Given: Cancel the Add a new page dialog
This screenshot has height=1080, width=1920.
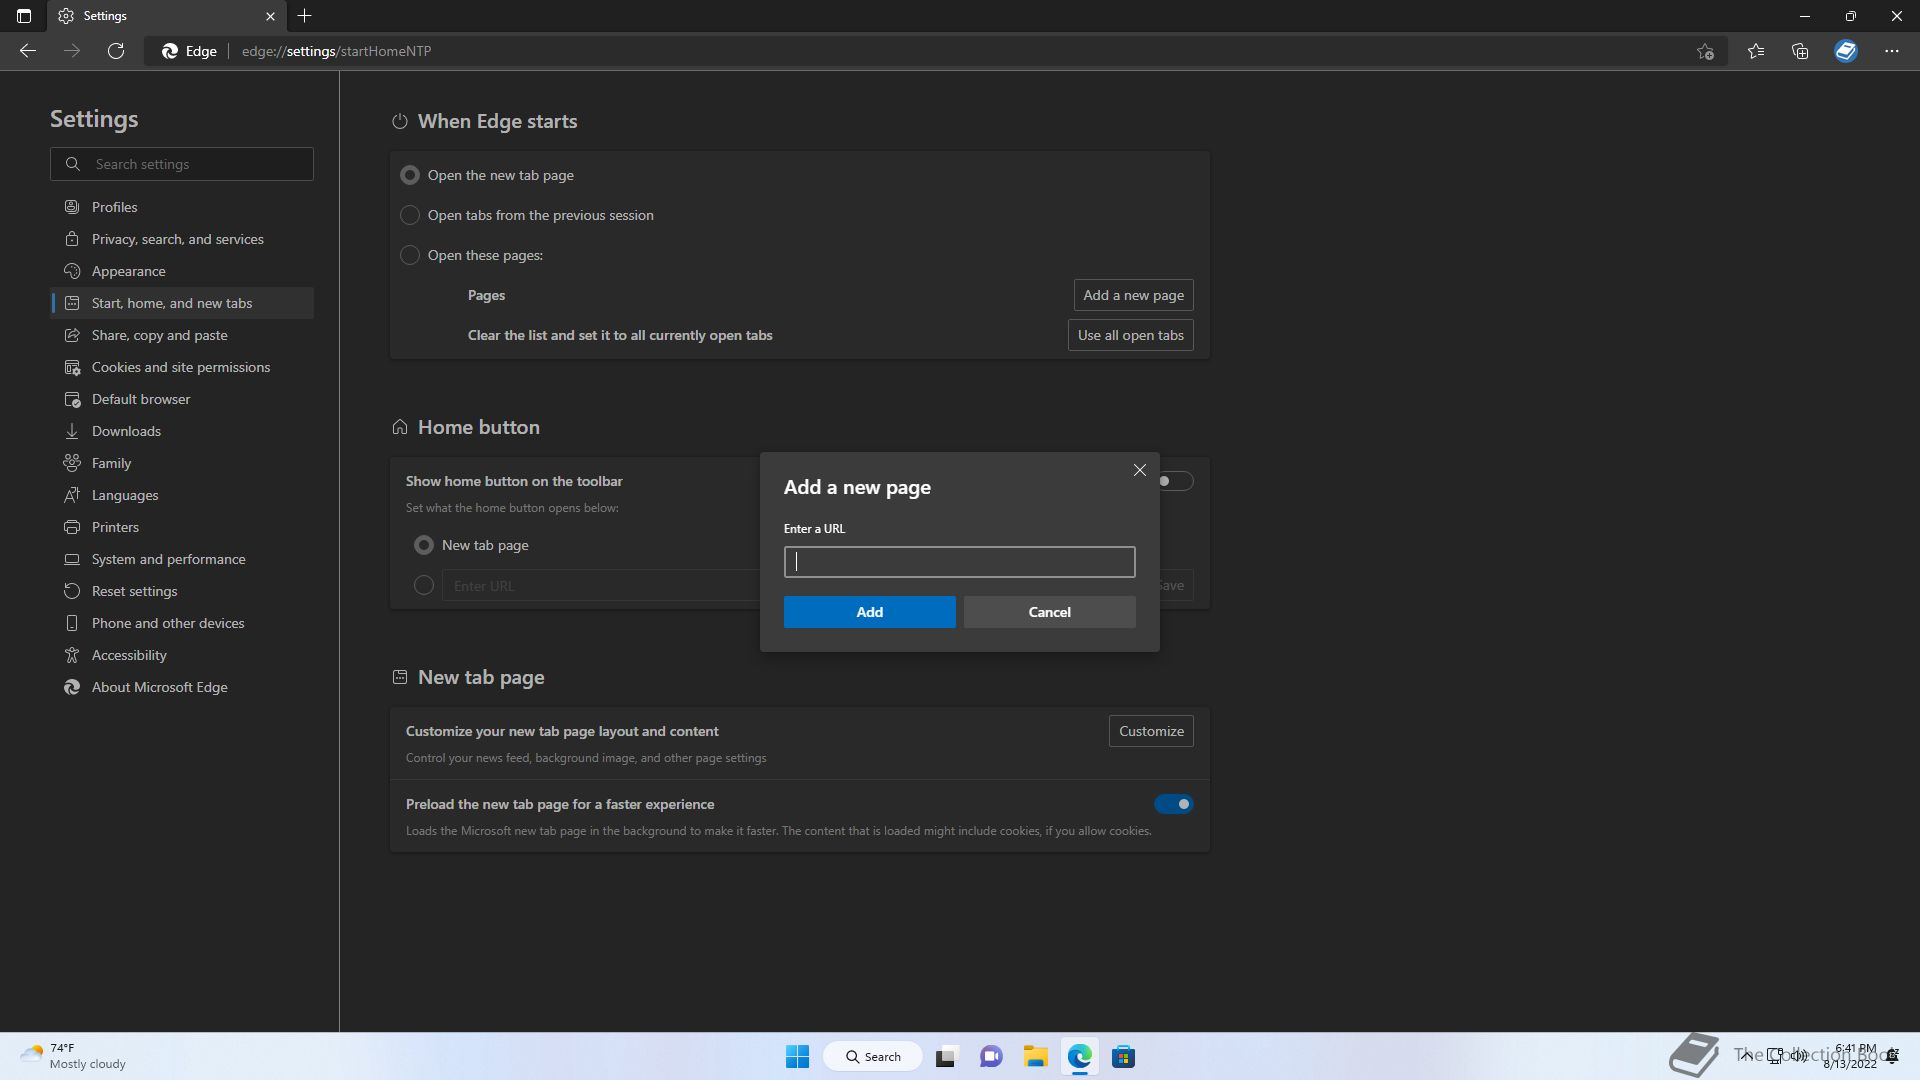Looking at the screenshot, I should [x=1050, y=612].
